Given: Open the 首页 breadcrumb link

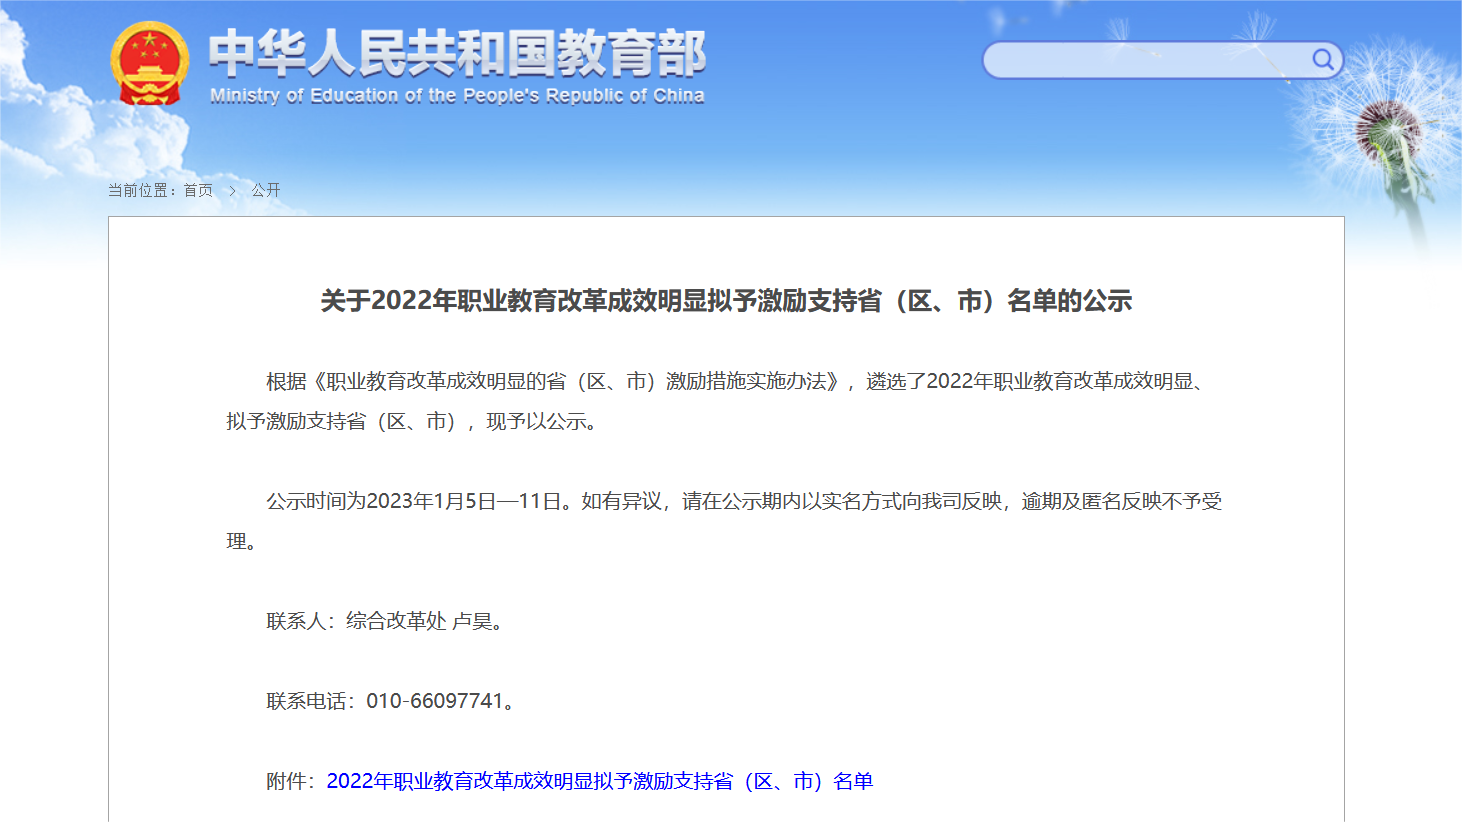Looking at the screenshot, I should pos(198,190).
